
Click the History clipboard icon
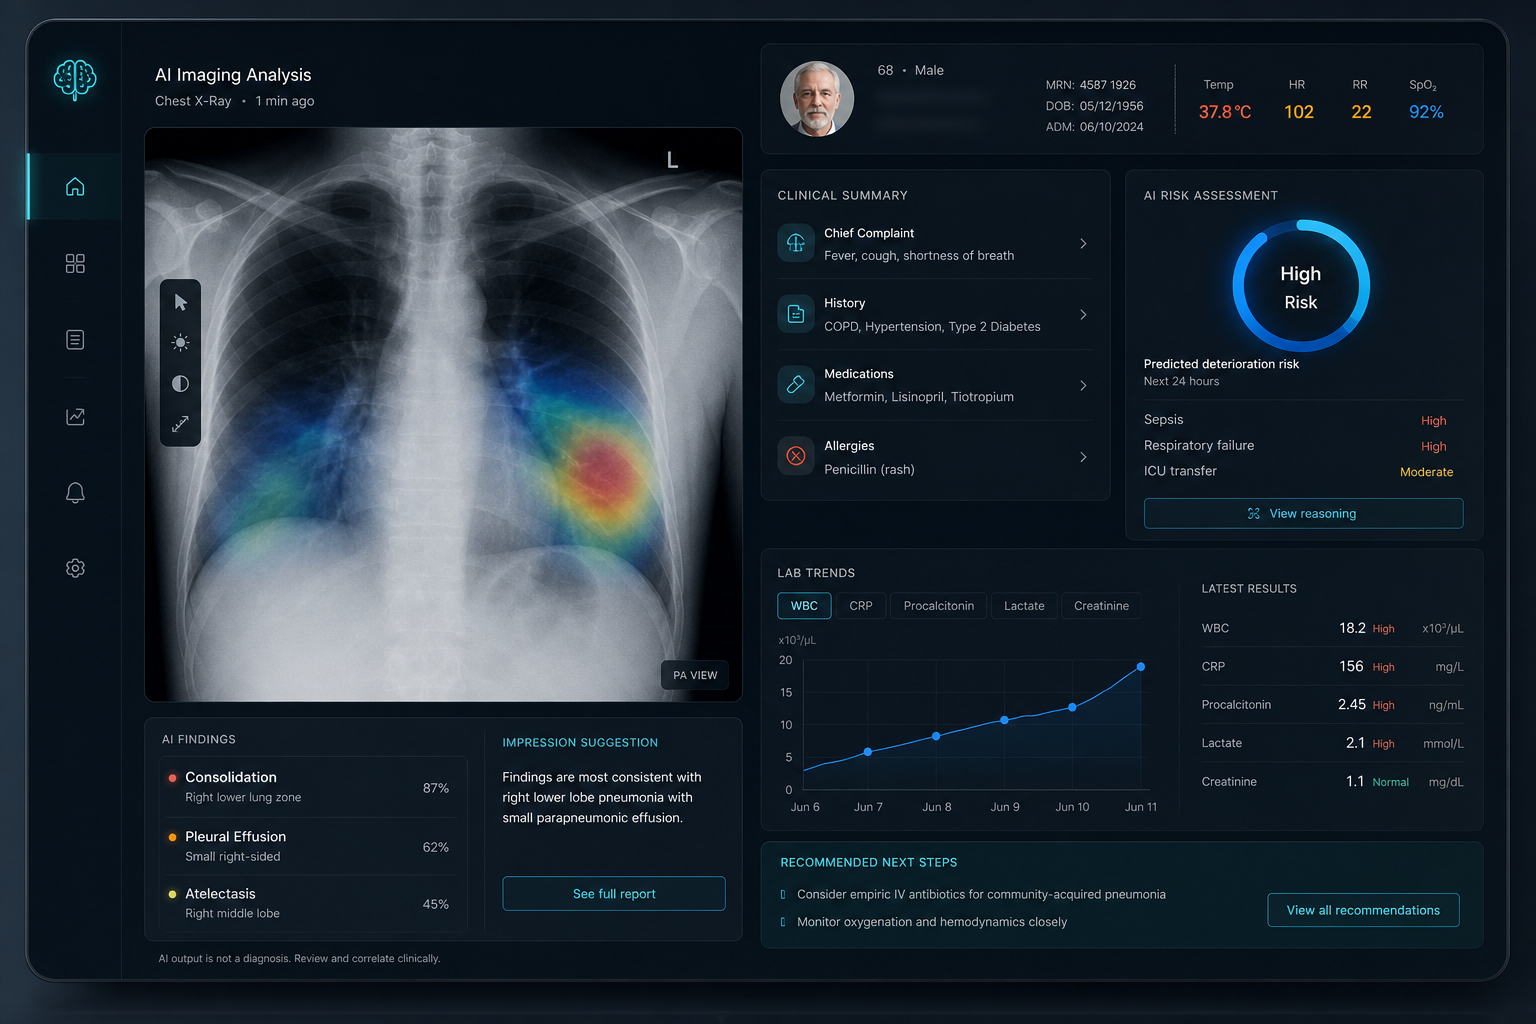pos(796,314)
